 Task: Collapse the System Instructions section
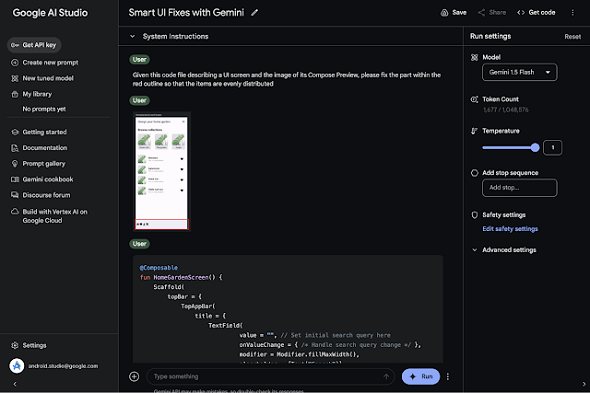click(132, 37)
